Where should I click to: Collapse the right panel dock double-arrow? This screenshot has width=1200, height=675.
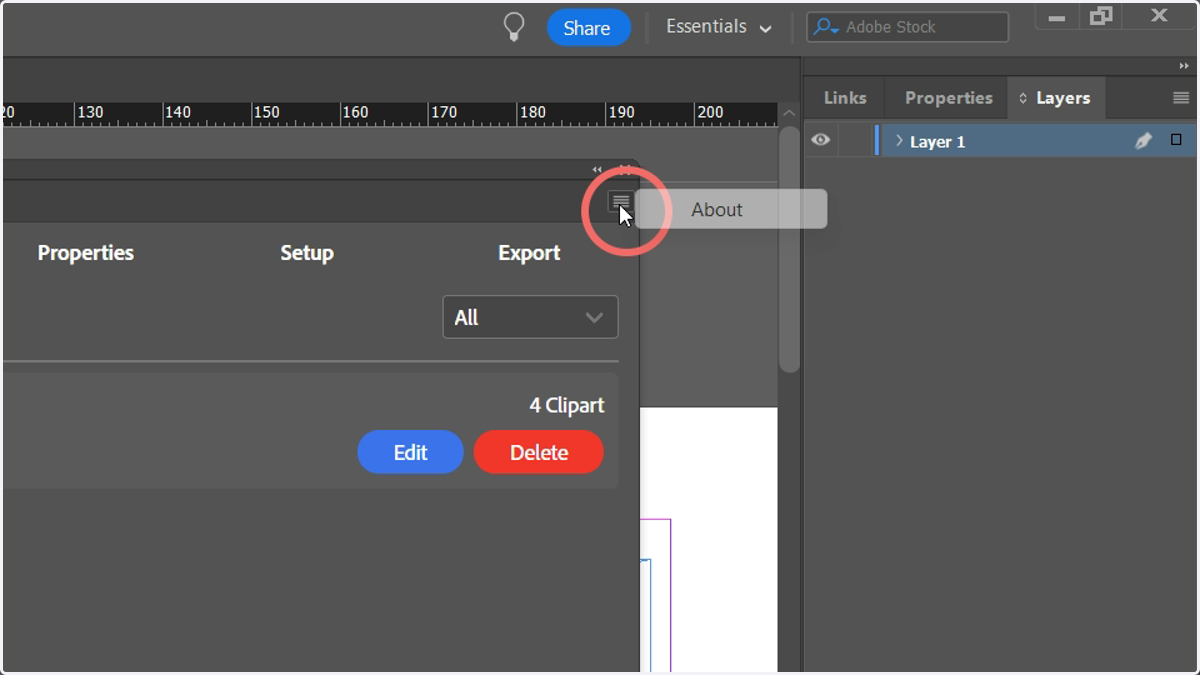pyautogui.click(x=1185, y=66)
